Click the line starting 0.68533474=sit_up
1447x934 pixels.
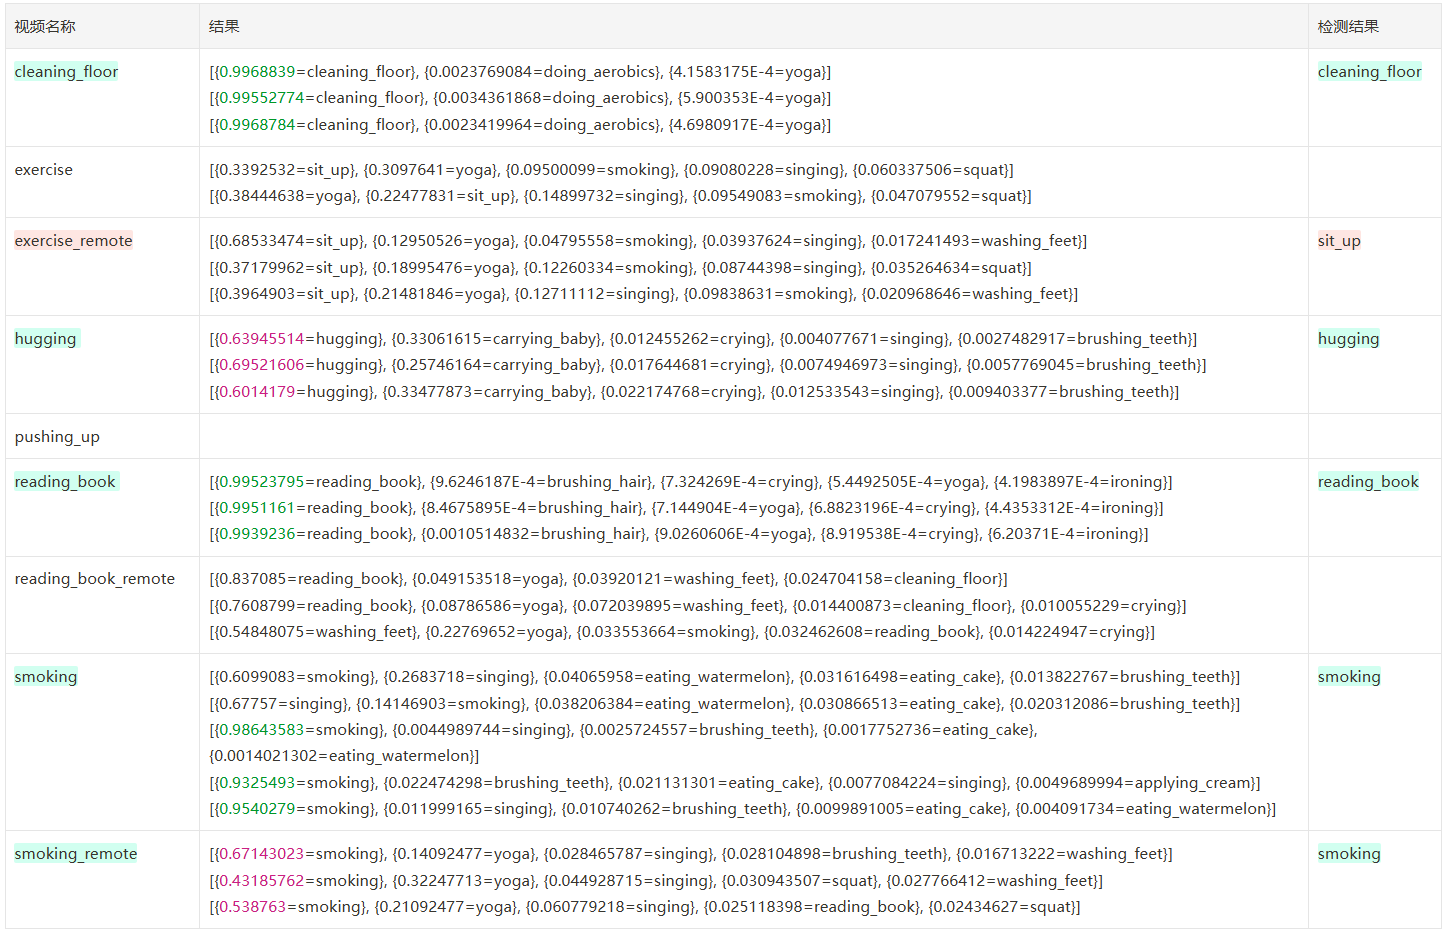648,241
